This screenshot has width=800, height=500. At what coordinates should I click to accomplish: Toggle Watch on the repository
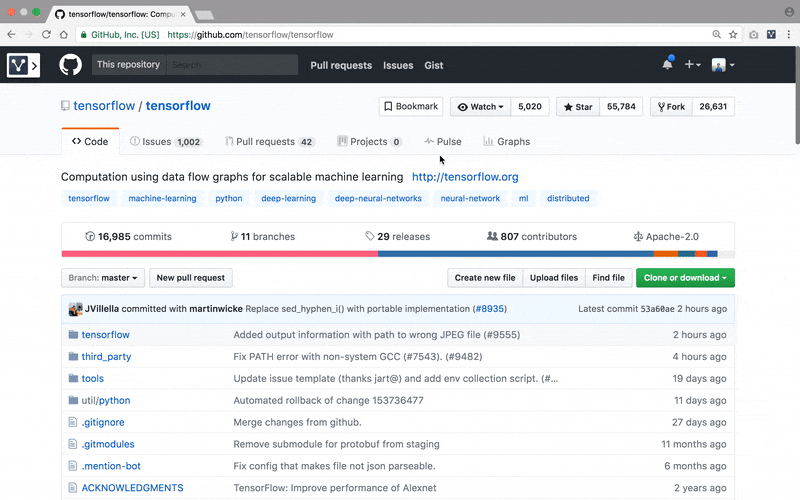click(480, 107)
